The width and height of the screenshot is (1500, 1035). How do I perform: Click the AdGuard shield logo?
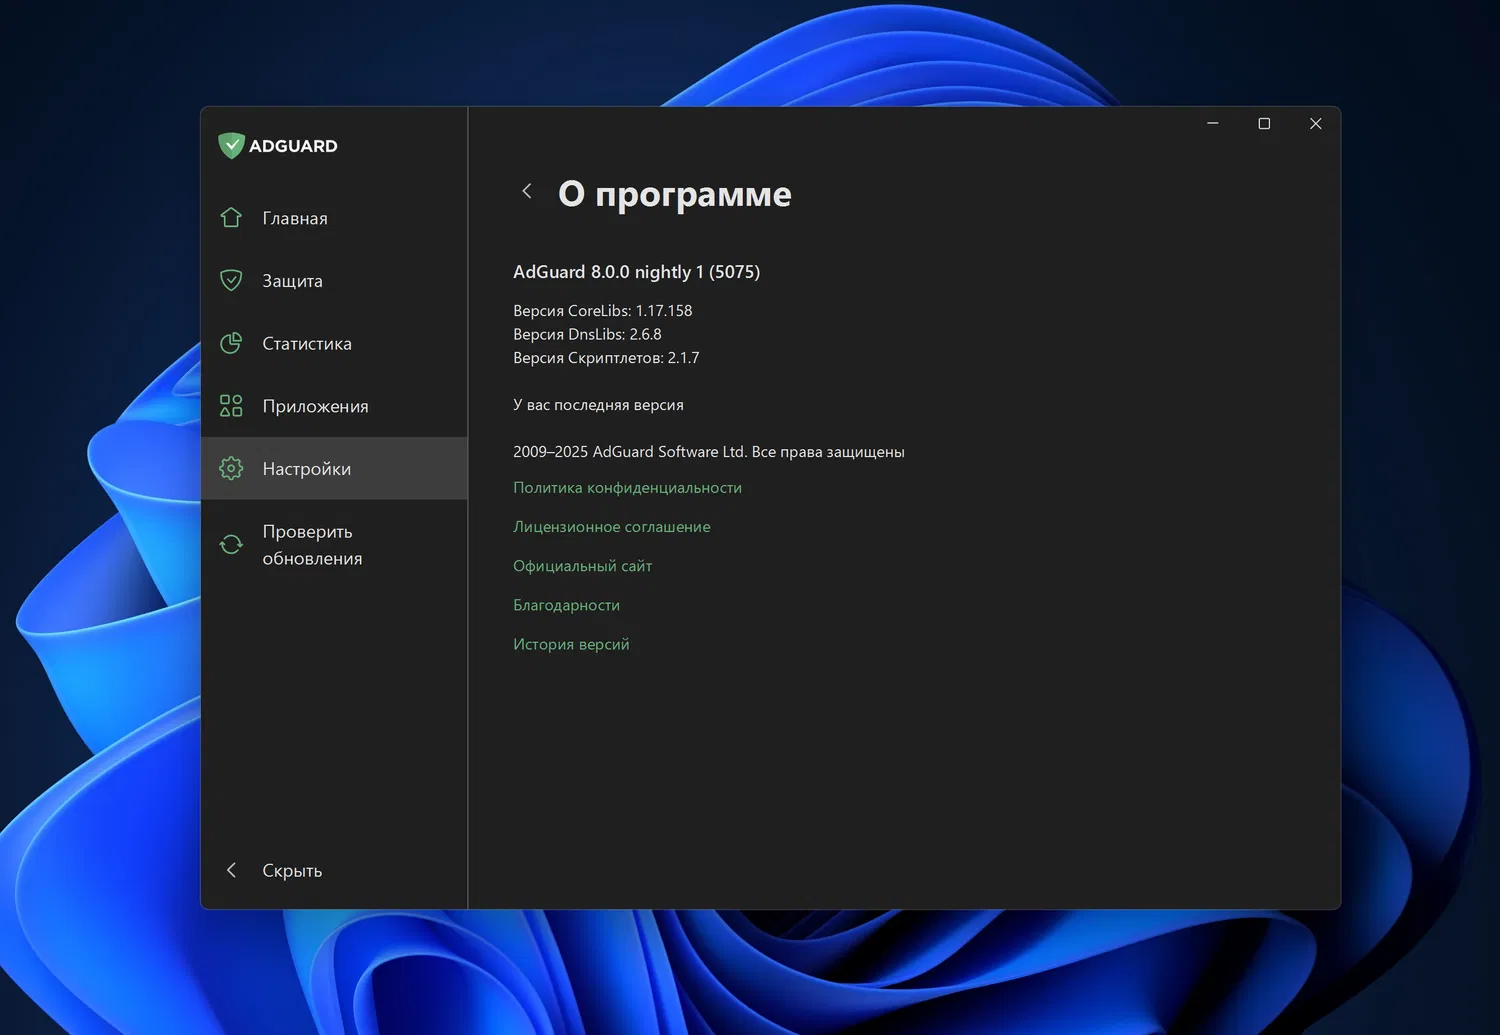(x=231, y=146)
